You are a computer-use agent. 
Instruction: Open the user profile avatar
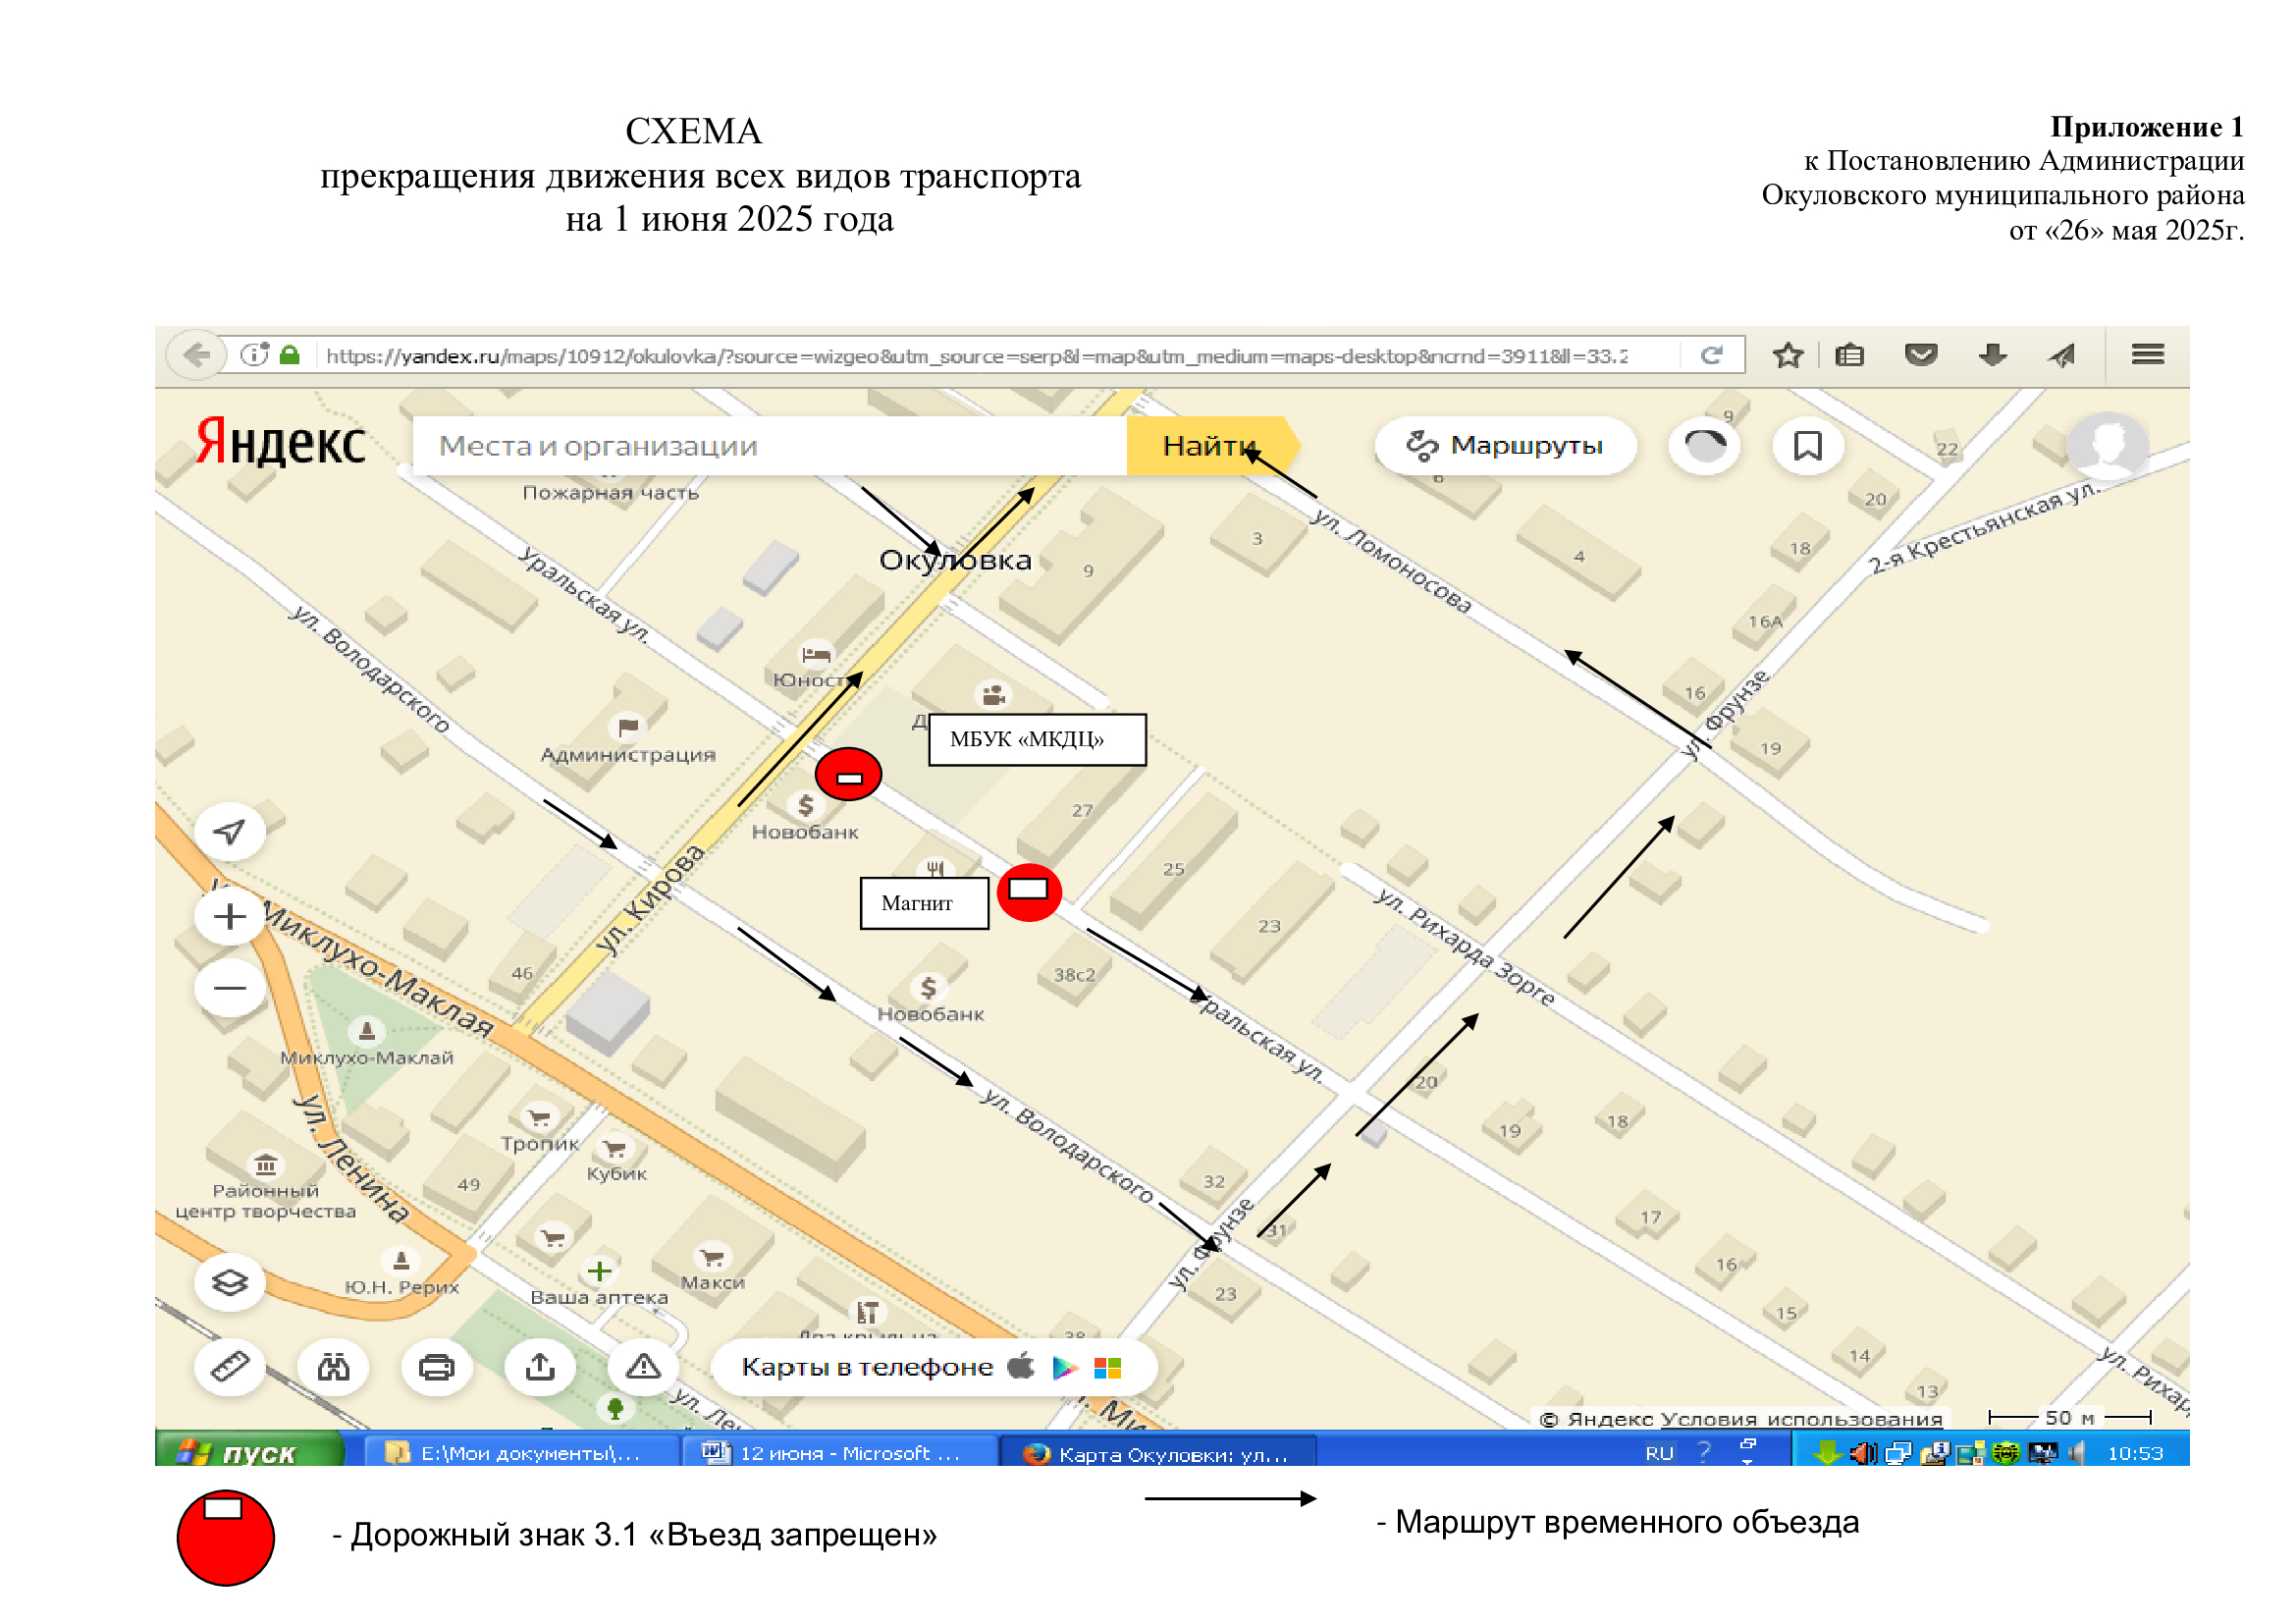tap(2108, 446)
